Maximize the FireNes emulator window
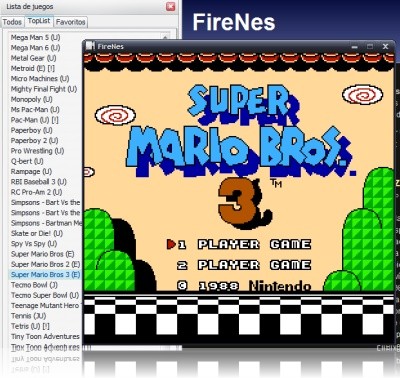 (x=370, y=46)
